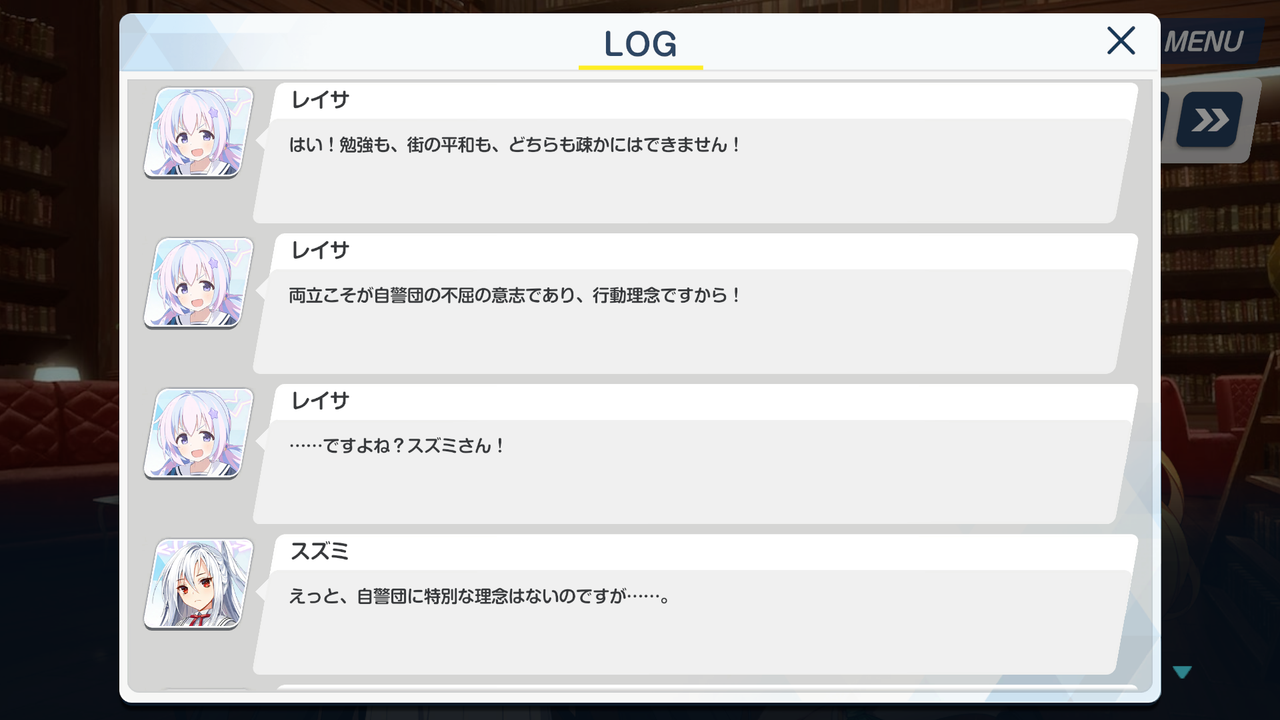Open the MENU button behind the log
The image size is (1280, 720).
coord(1201,42)
